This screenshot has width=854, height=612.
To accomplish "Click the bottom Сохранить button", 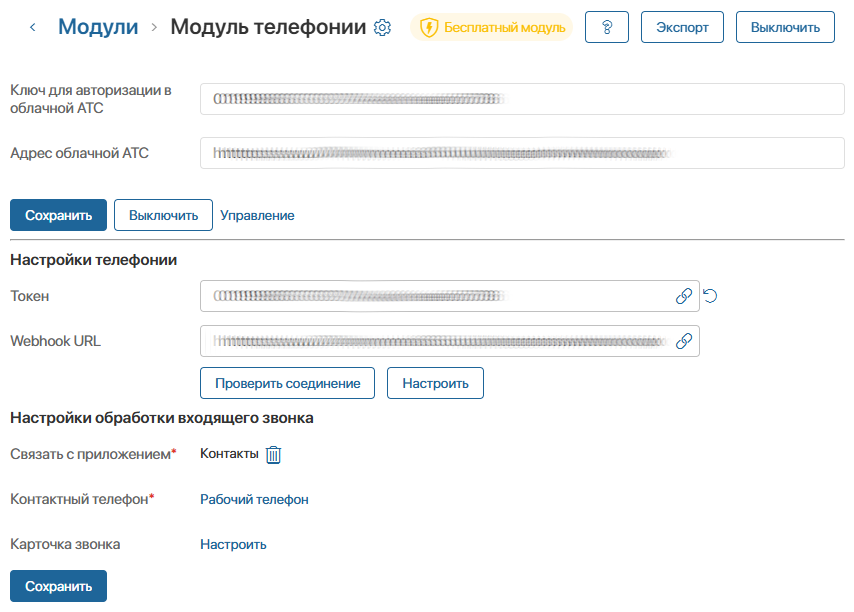I will [58, 586].
